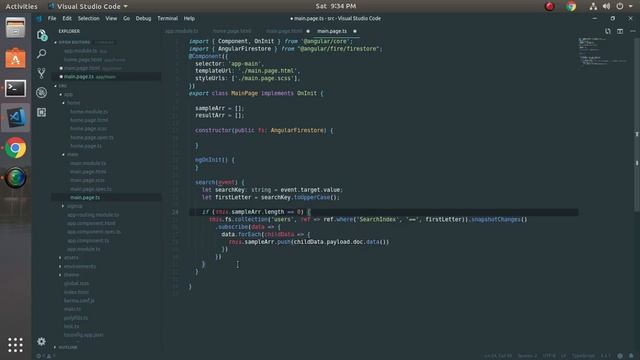This screenshot has height=360, width=640.
Task: Open the Debug menu
Action: click(x=143, y=18)
